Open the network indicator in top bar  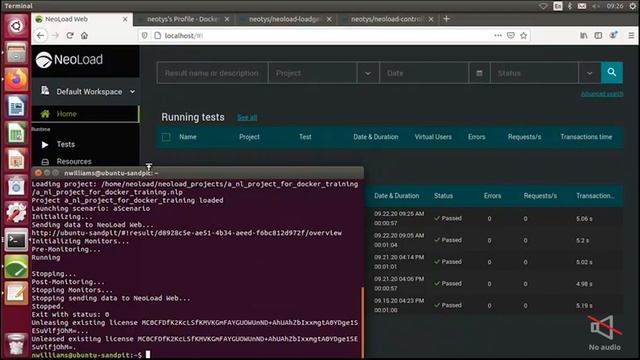click(543, 6)
